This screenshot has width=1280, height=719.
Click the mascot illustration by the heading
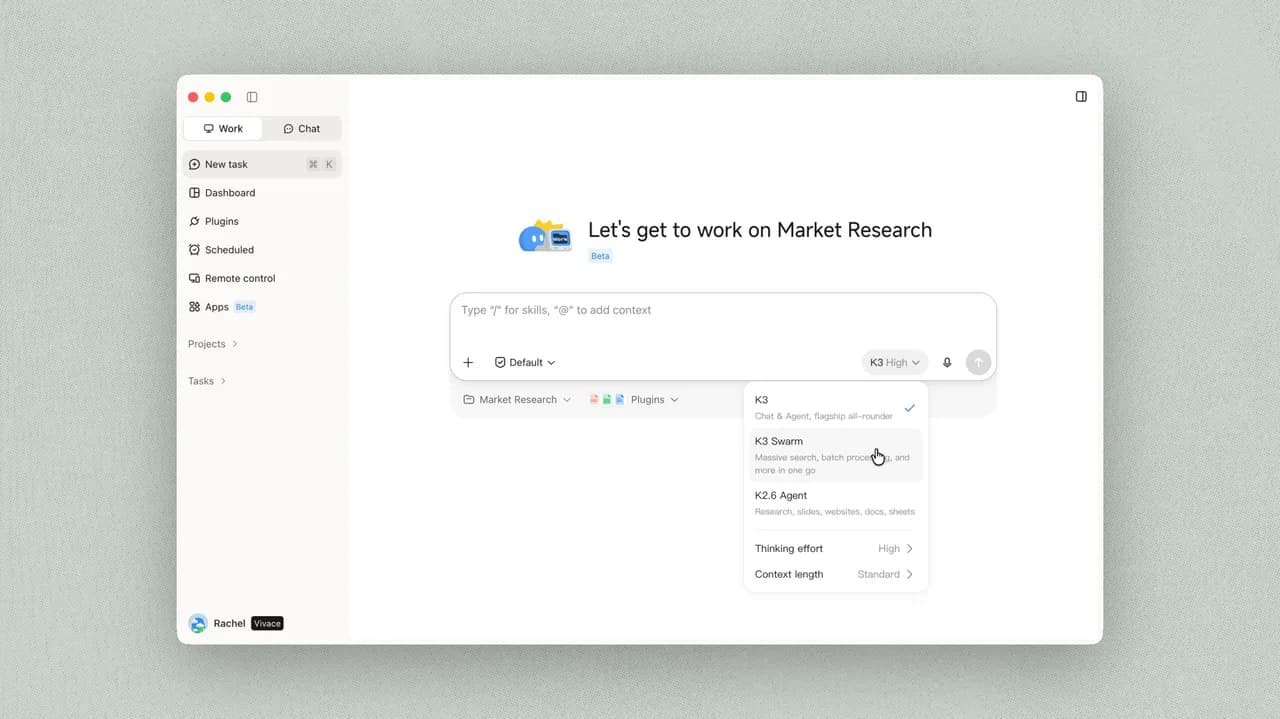[545, 236]
